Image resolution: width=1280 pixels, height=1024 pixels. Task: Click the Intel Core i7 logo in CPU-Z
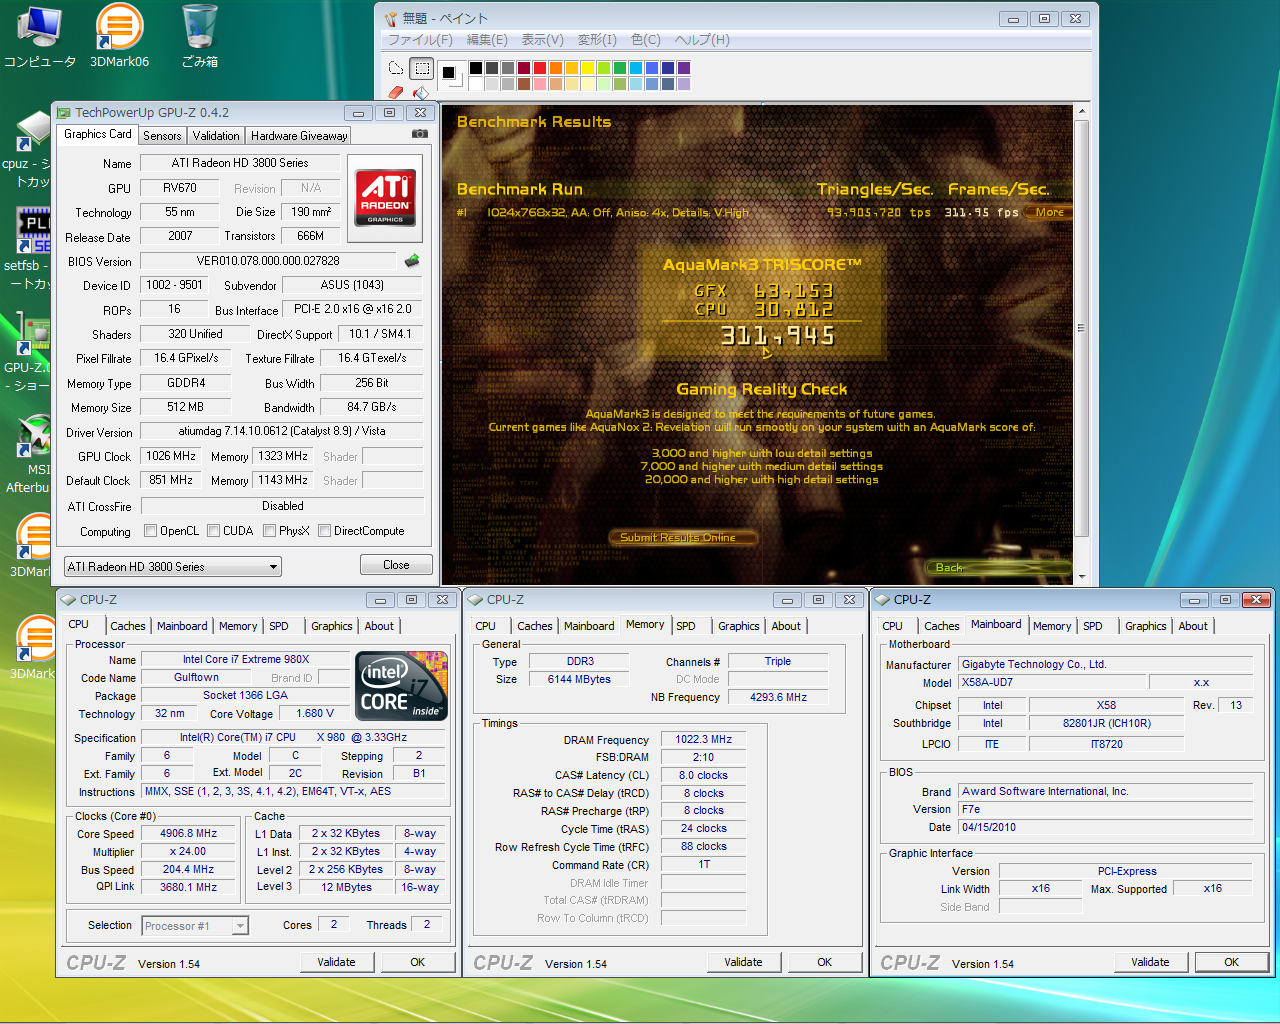click(x=403, y=686)
